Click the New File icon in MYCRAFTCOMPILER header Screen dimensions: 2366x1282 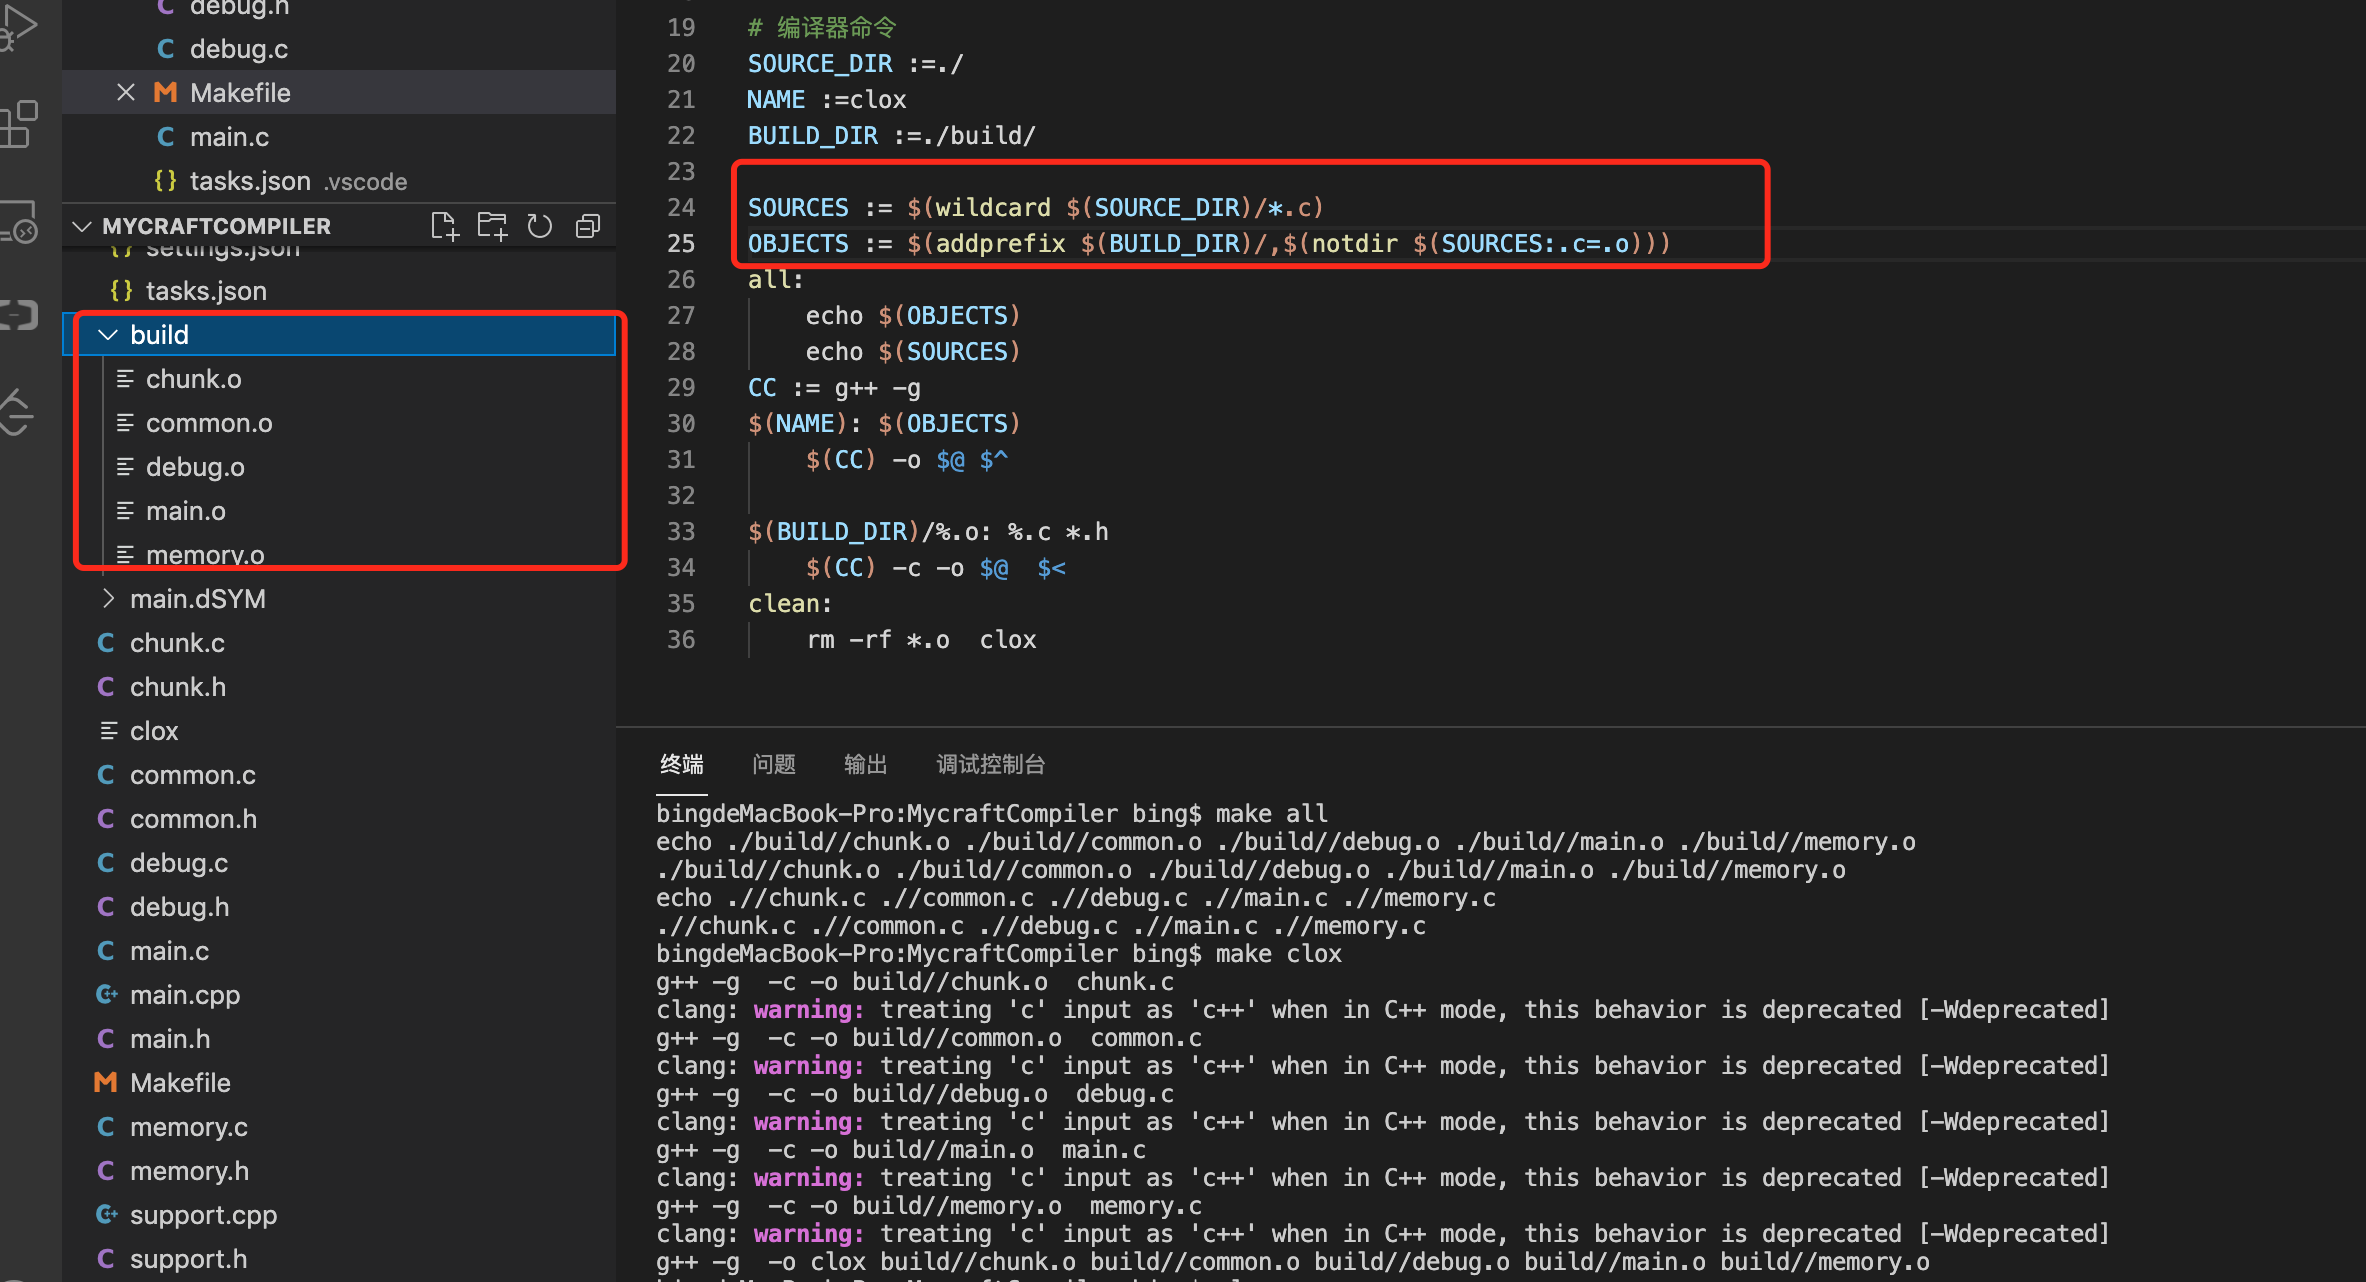(x=444, y=226)
